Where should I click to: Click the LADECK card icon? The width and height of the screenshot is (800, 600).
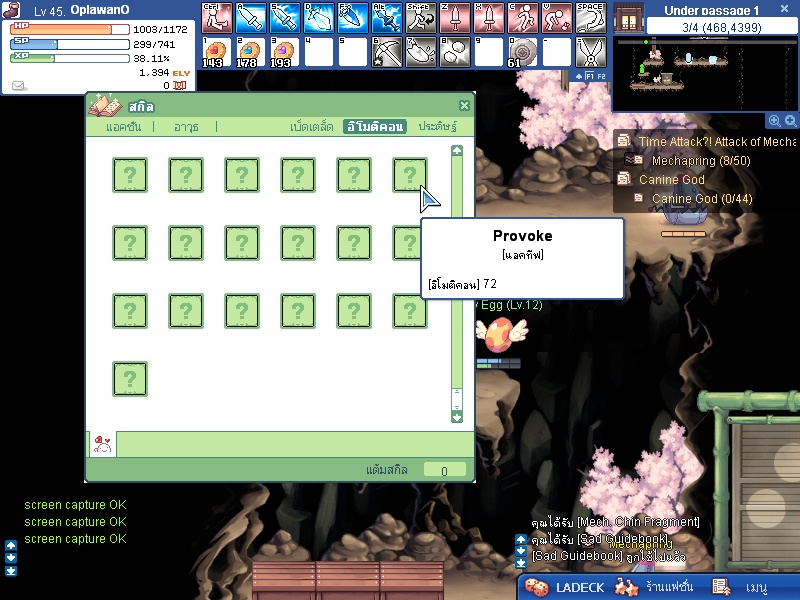pos(536,587)
